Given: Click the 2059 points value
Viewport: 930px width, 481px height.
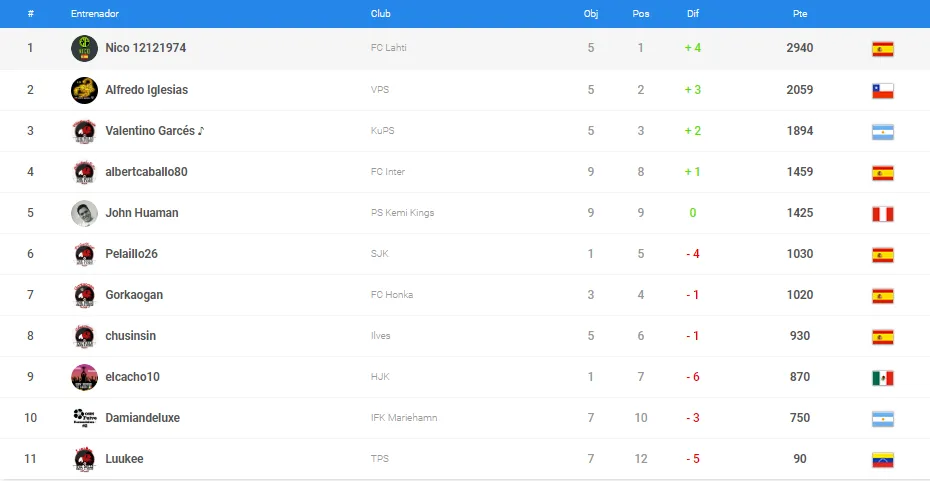Looking at the screenshot, I should [800, 90].
